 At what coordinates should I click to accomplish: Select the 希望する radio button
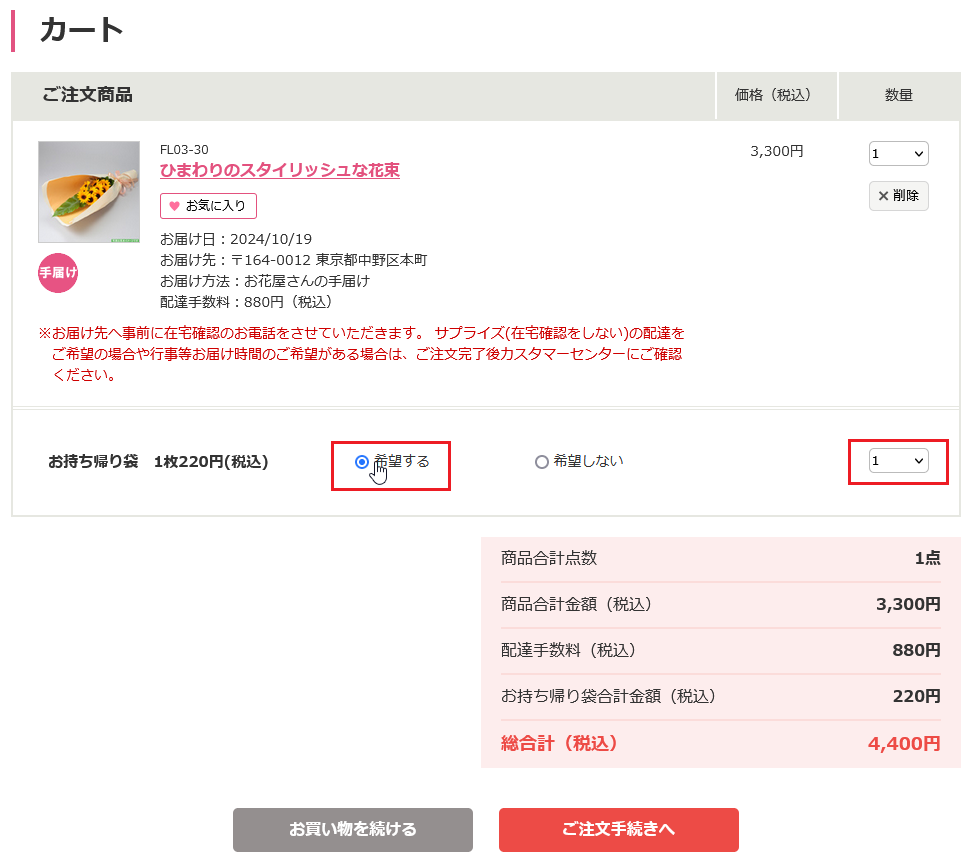click(361, 462)
